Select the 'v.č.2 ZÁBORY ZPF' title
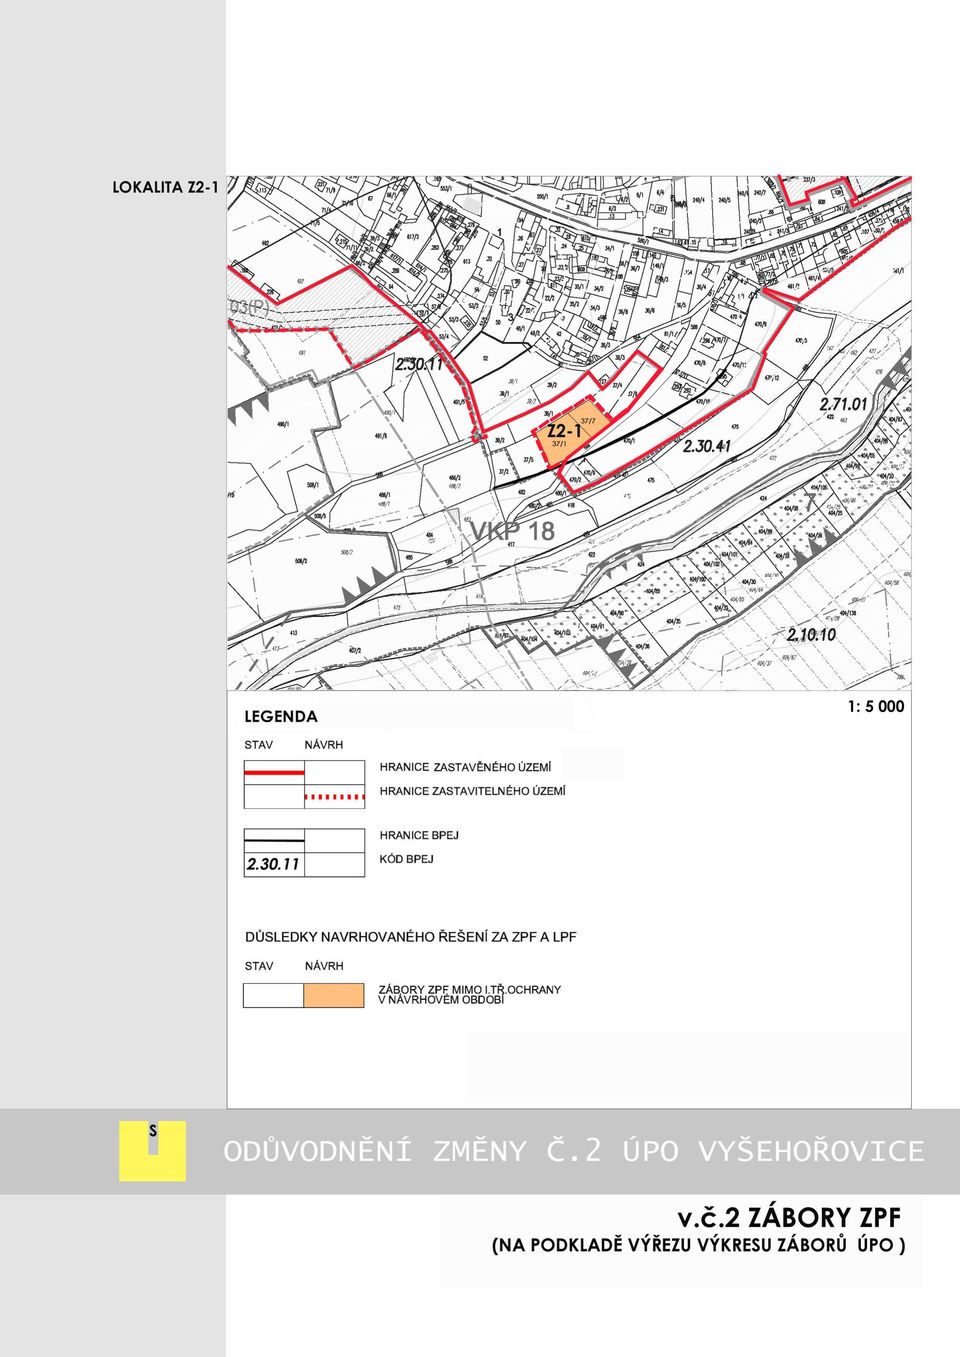Image resolution: width=960 pixels, height=1357 pixels. coord(789,1218)
